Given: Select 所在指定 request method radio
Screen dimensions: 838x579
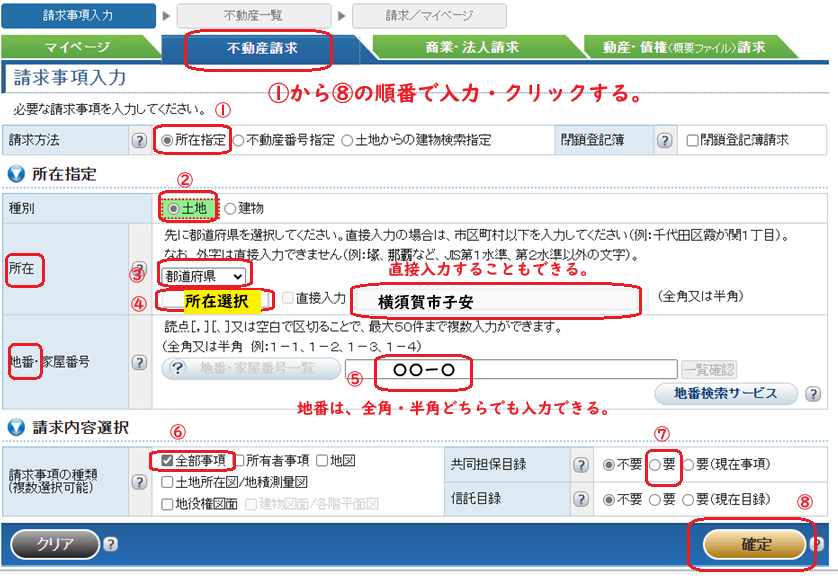Looking at the screenshot, I should 167,141.
